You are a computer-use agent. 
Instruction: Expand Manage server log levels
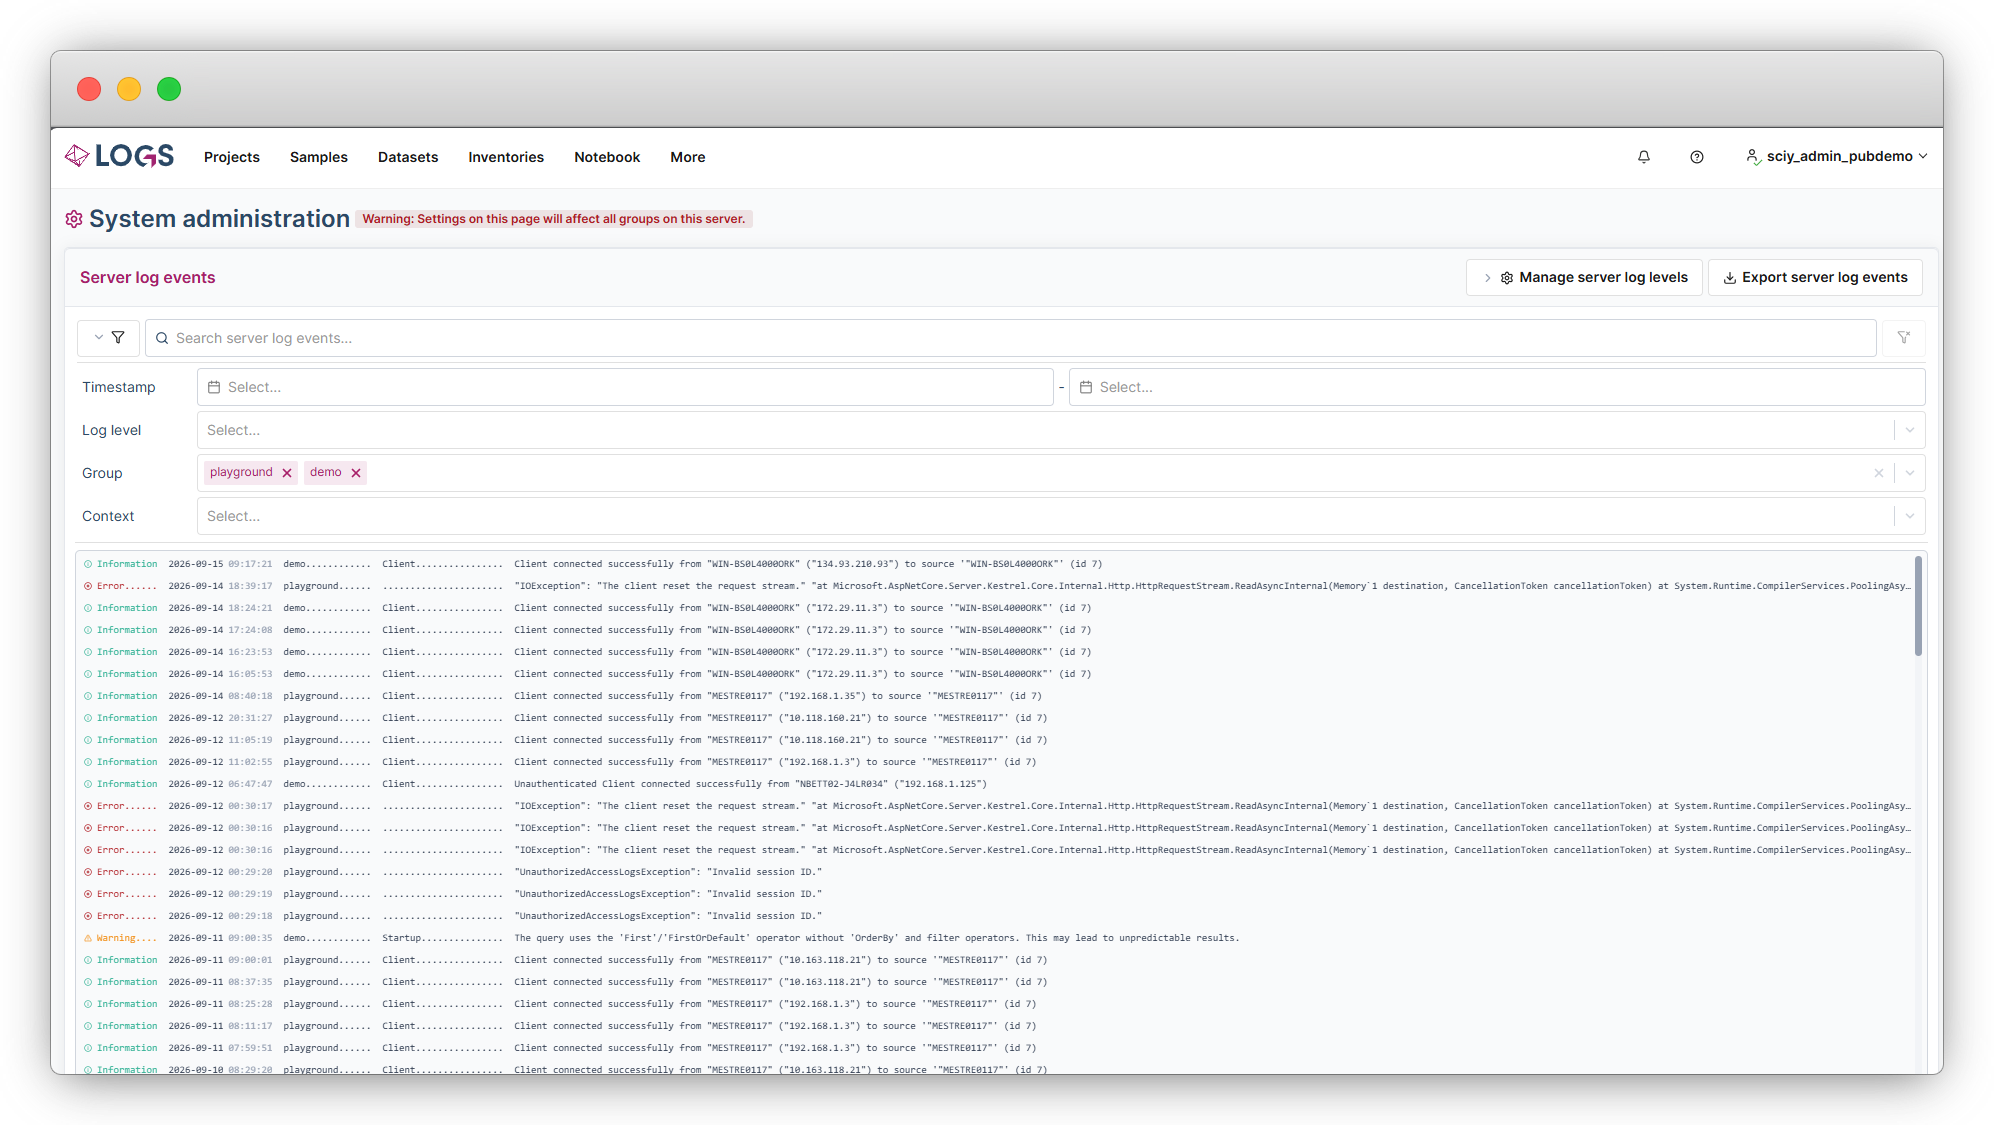(x=1584, y=278)
